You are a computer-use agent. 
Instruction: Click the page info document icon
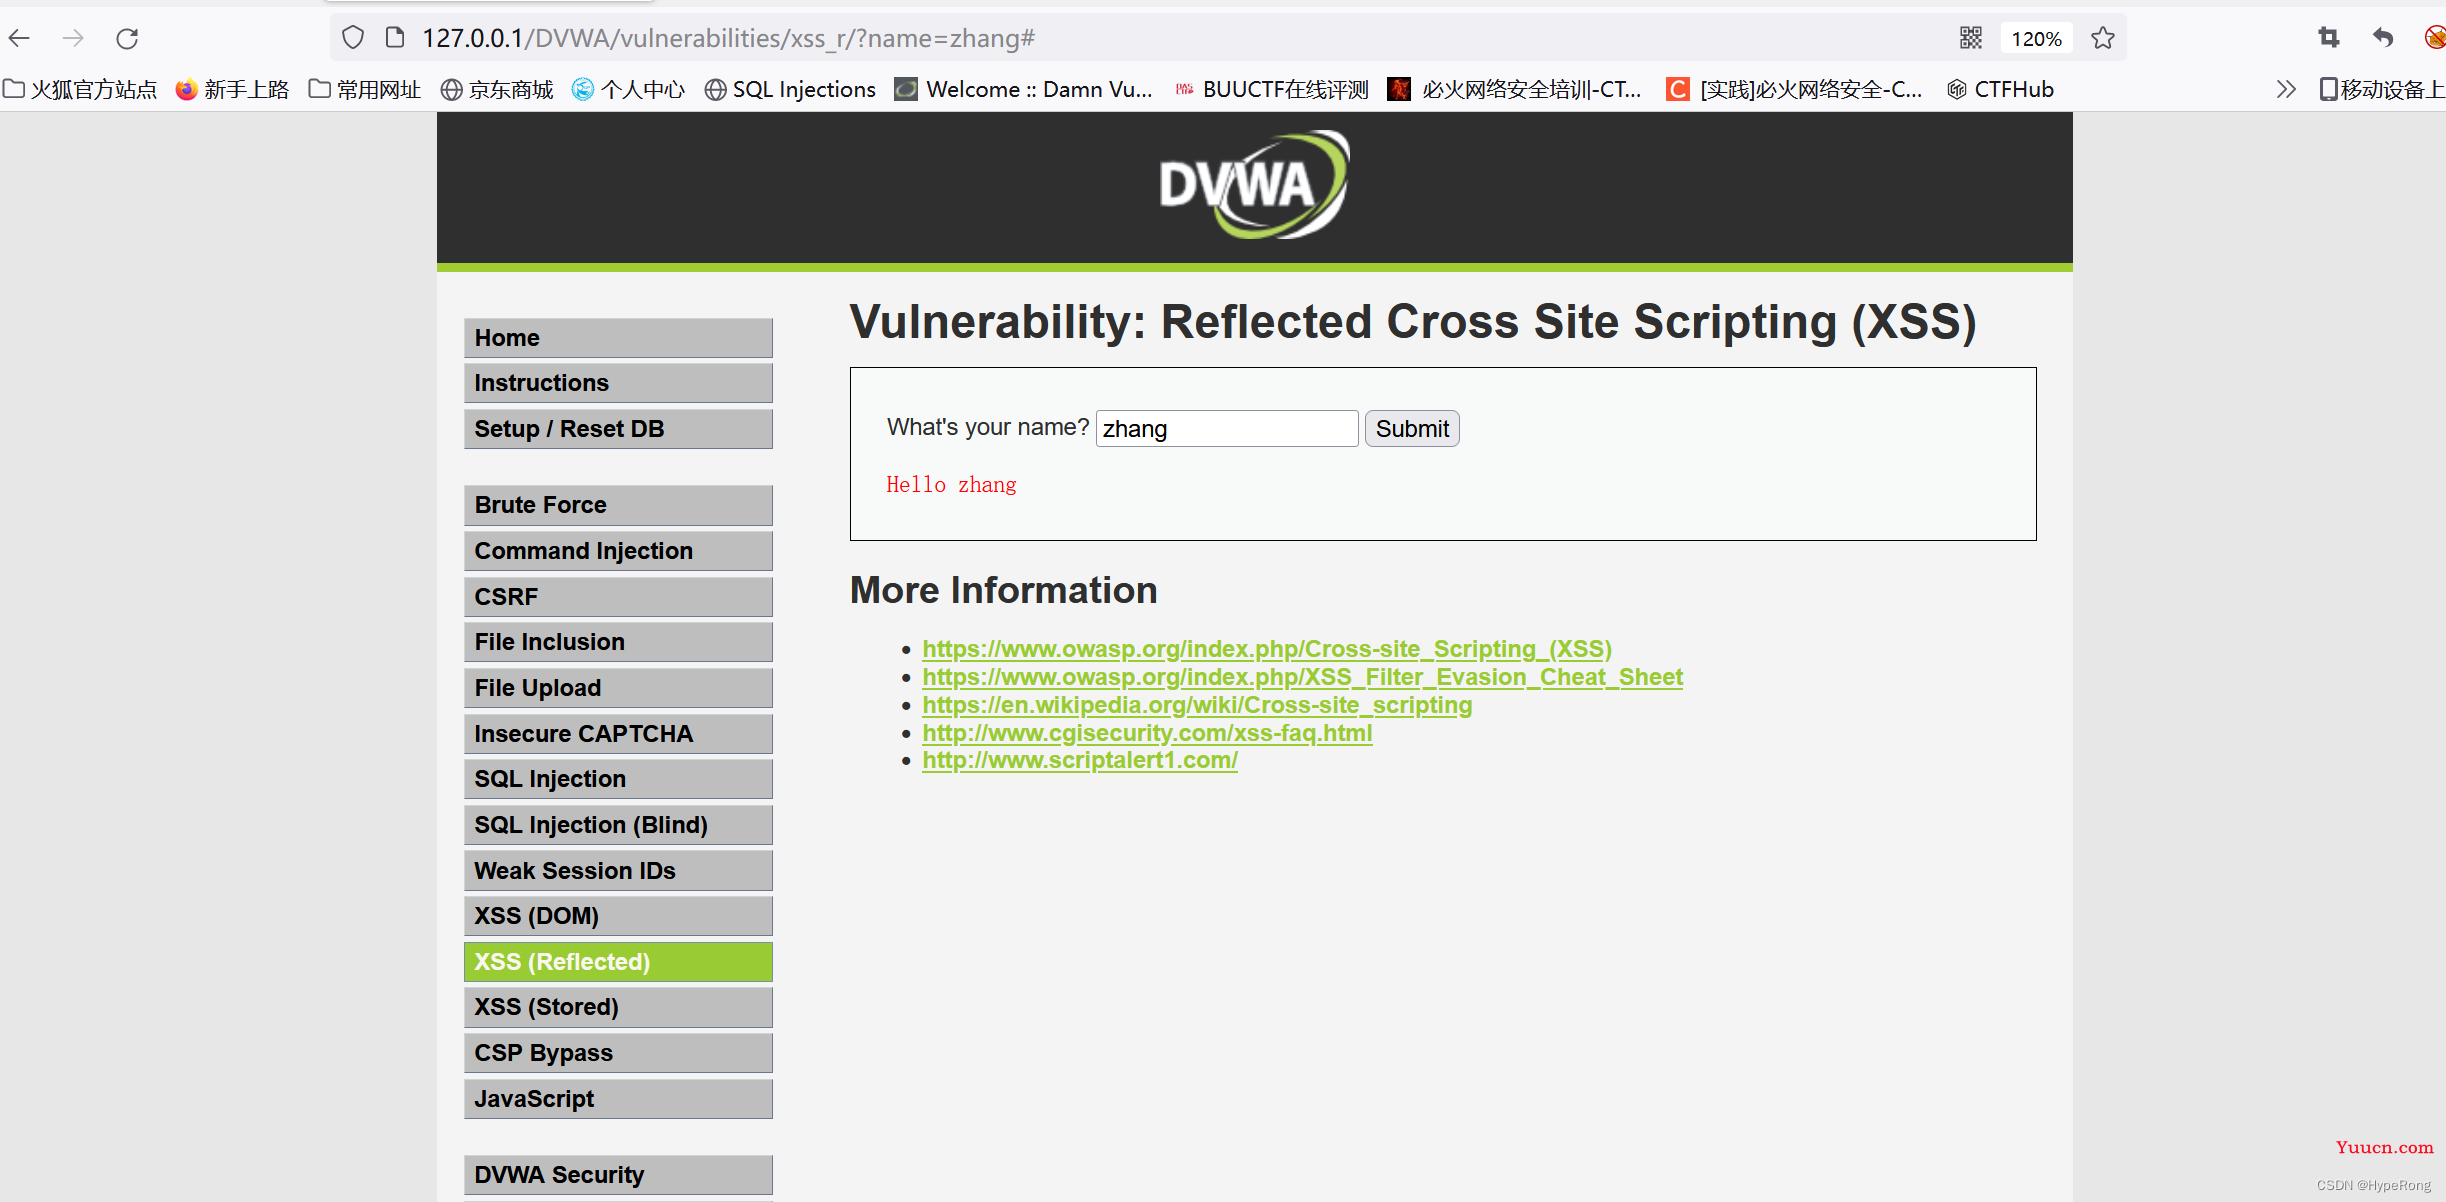coord(395,38)
